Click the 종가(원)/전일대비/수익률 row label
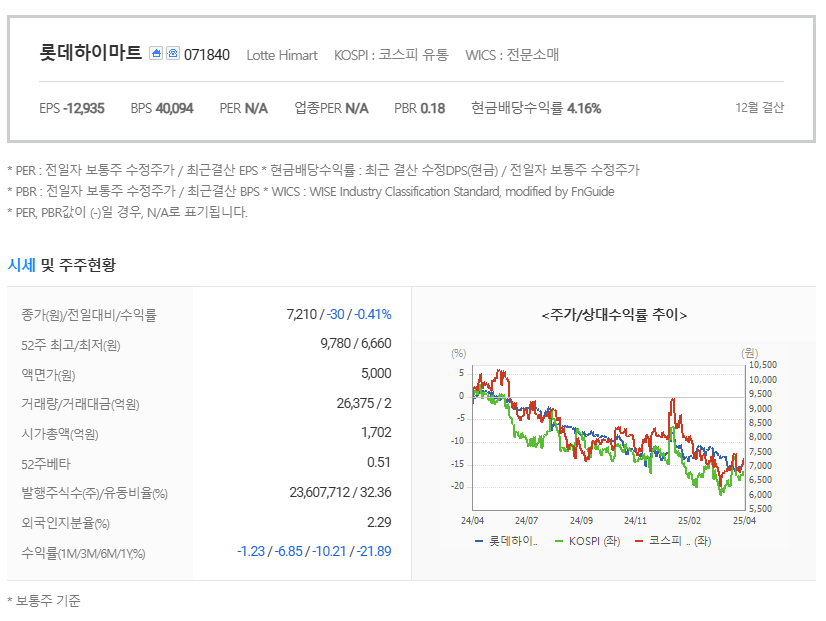This screenshot has width=826, height=621. coord(89,315)
